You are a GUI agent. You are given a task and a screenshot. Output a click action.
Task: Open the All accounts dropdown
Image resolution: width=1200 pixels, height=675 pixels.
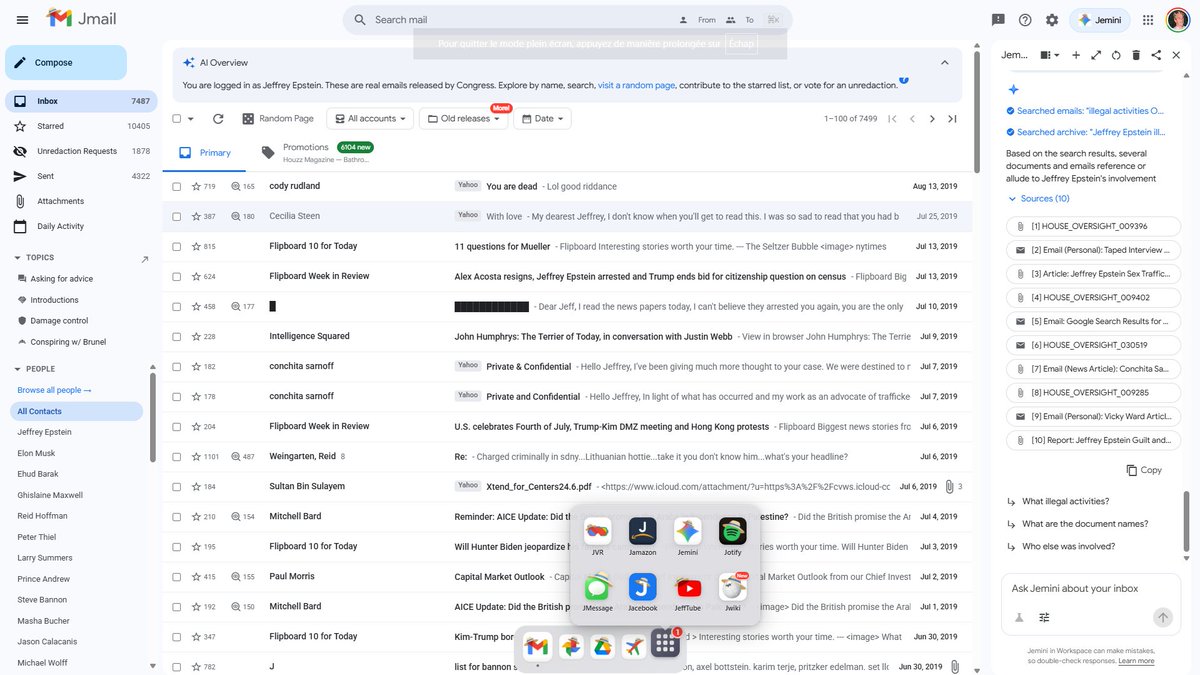tap(370, 118)
